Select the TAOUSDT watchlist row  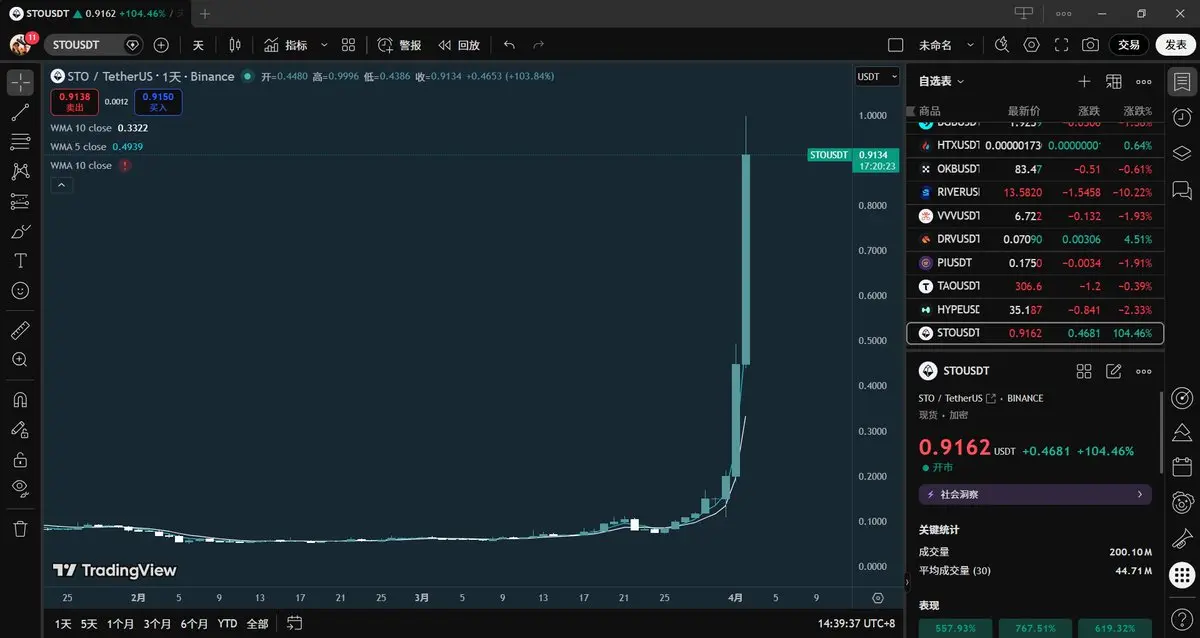point(1035,286)
